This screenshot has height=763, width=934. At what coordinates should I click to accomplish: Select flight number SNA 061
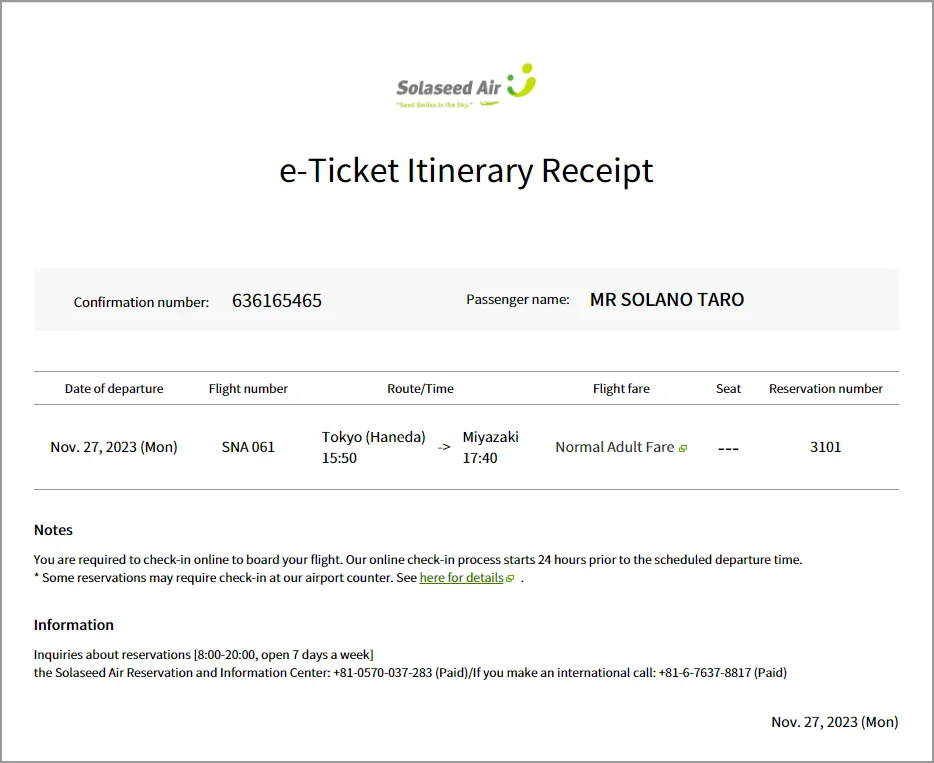pyautogui.click(x=248, y=447)
